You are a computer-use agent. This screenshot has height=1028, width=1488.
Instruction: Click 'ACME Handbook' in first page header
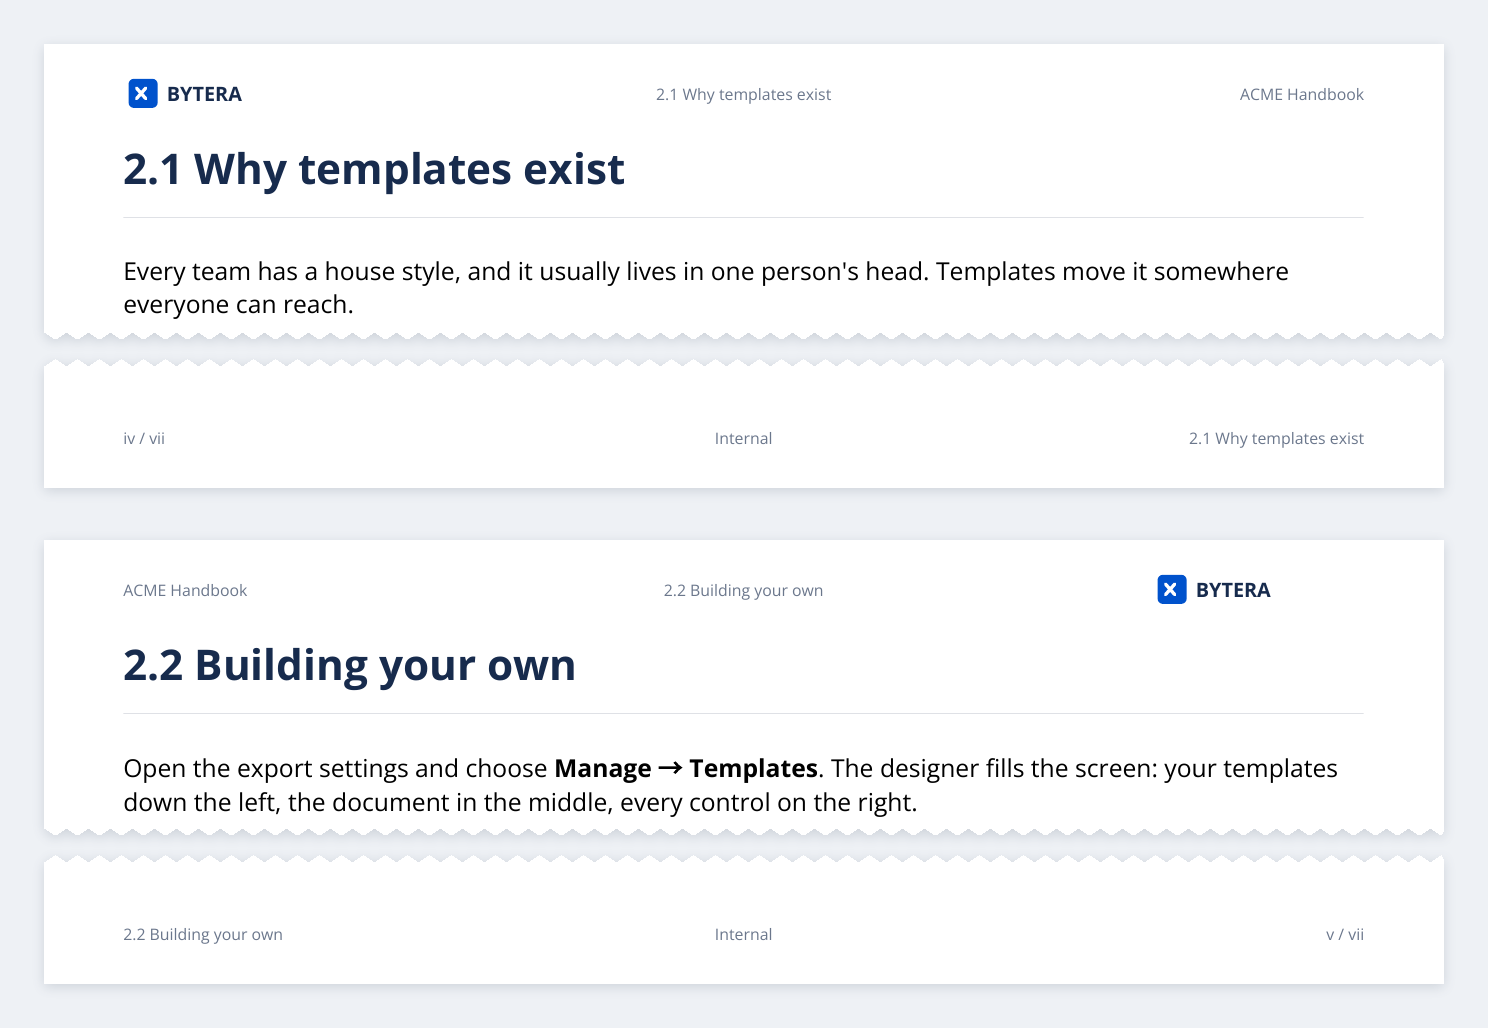pyautogui.click(x=1301, y=94)
